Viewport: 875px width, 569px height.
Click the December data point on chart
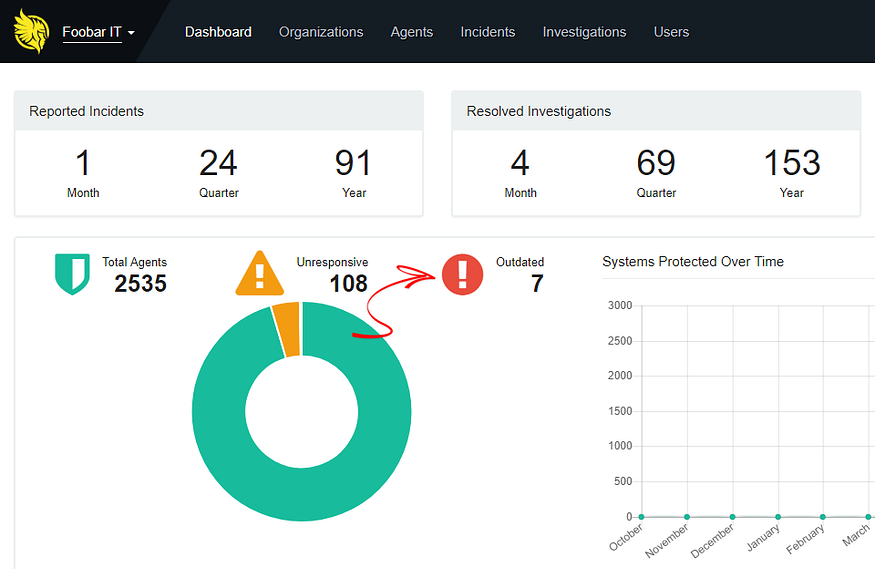click(x=733, y=517)
